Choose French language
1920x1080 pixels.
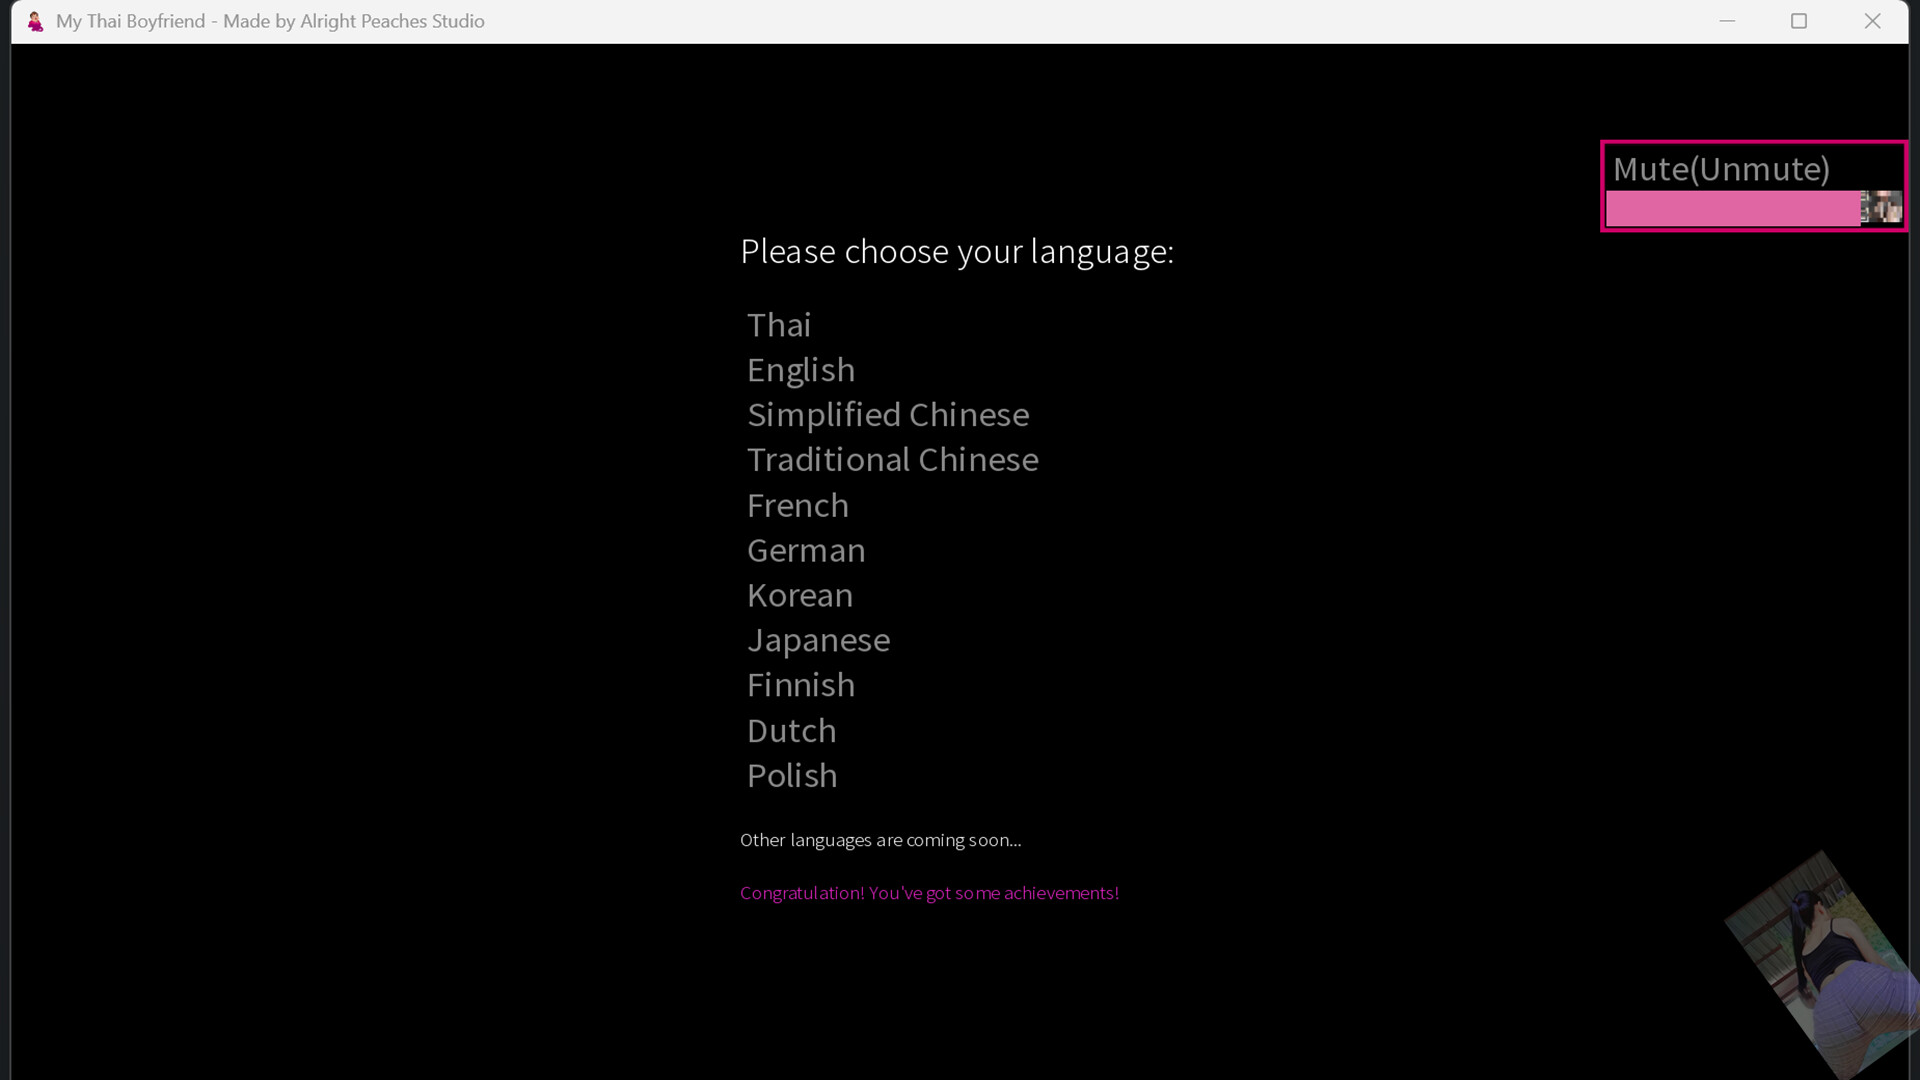point(797,506)
